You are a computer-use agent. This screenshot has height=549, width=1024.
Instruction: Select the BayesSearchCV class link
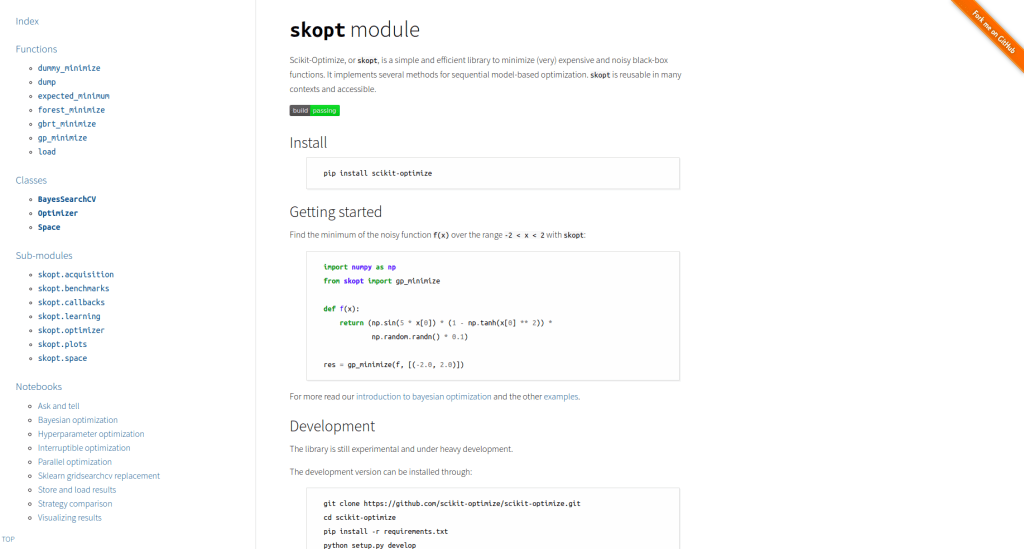[x=67, y=199]
